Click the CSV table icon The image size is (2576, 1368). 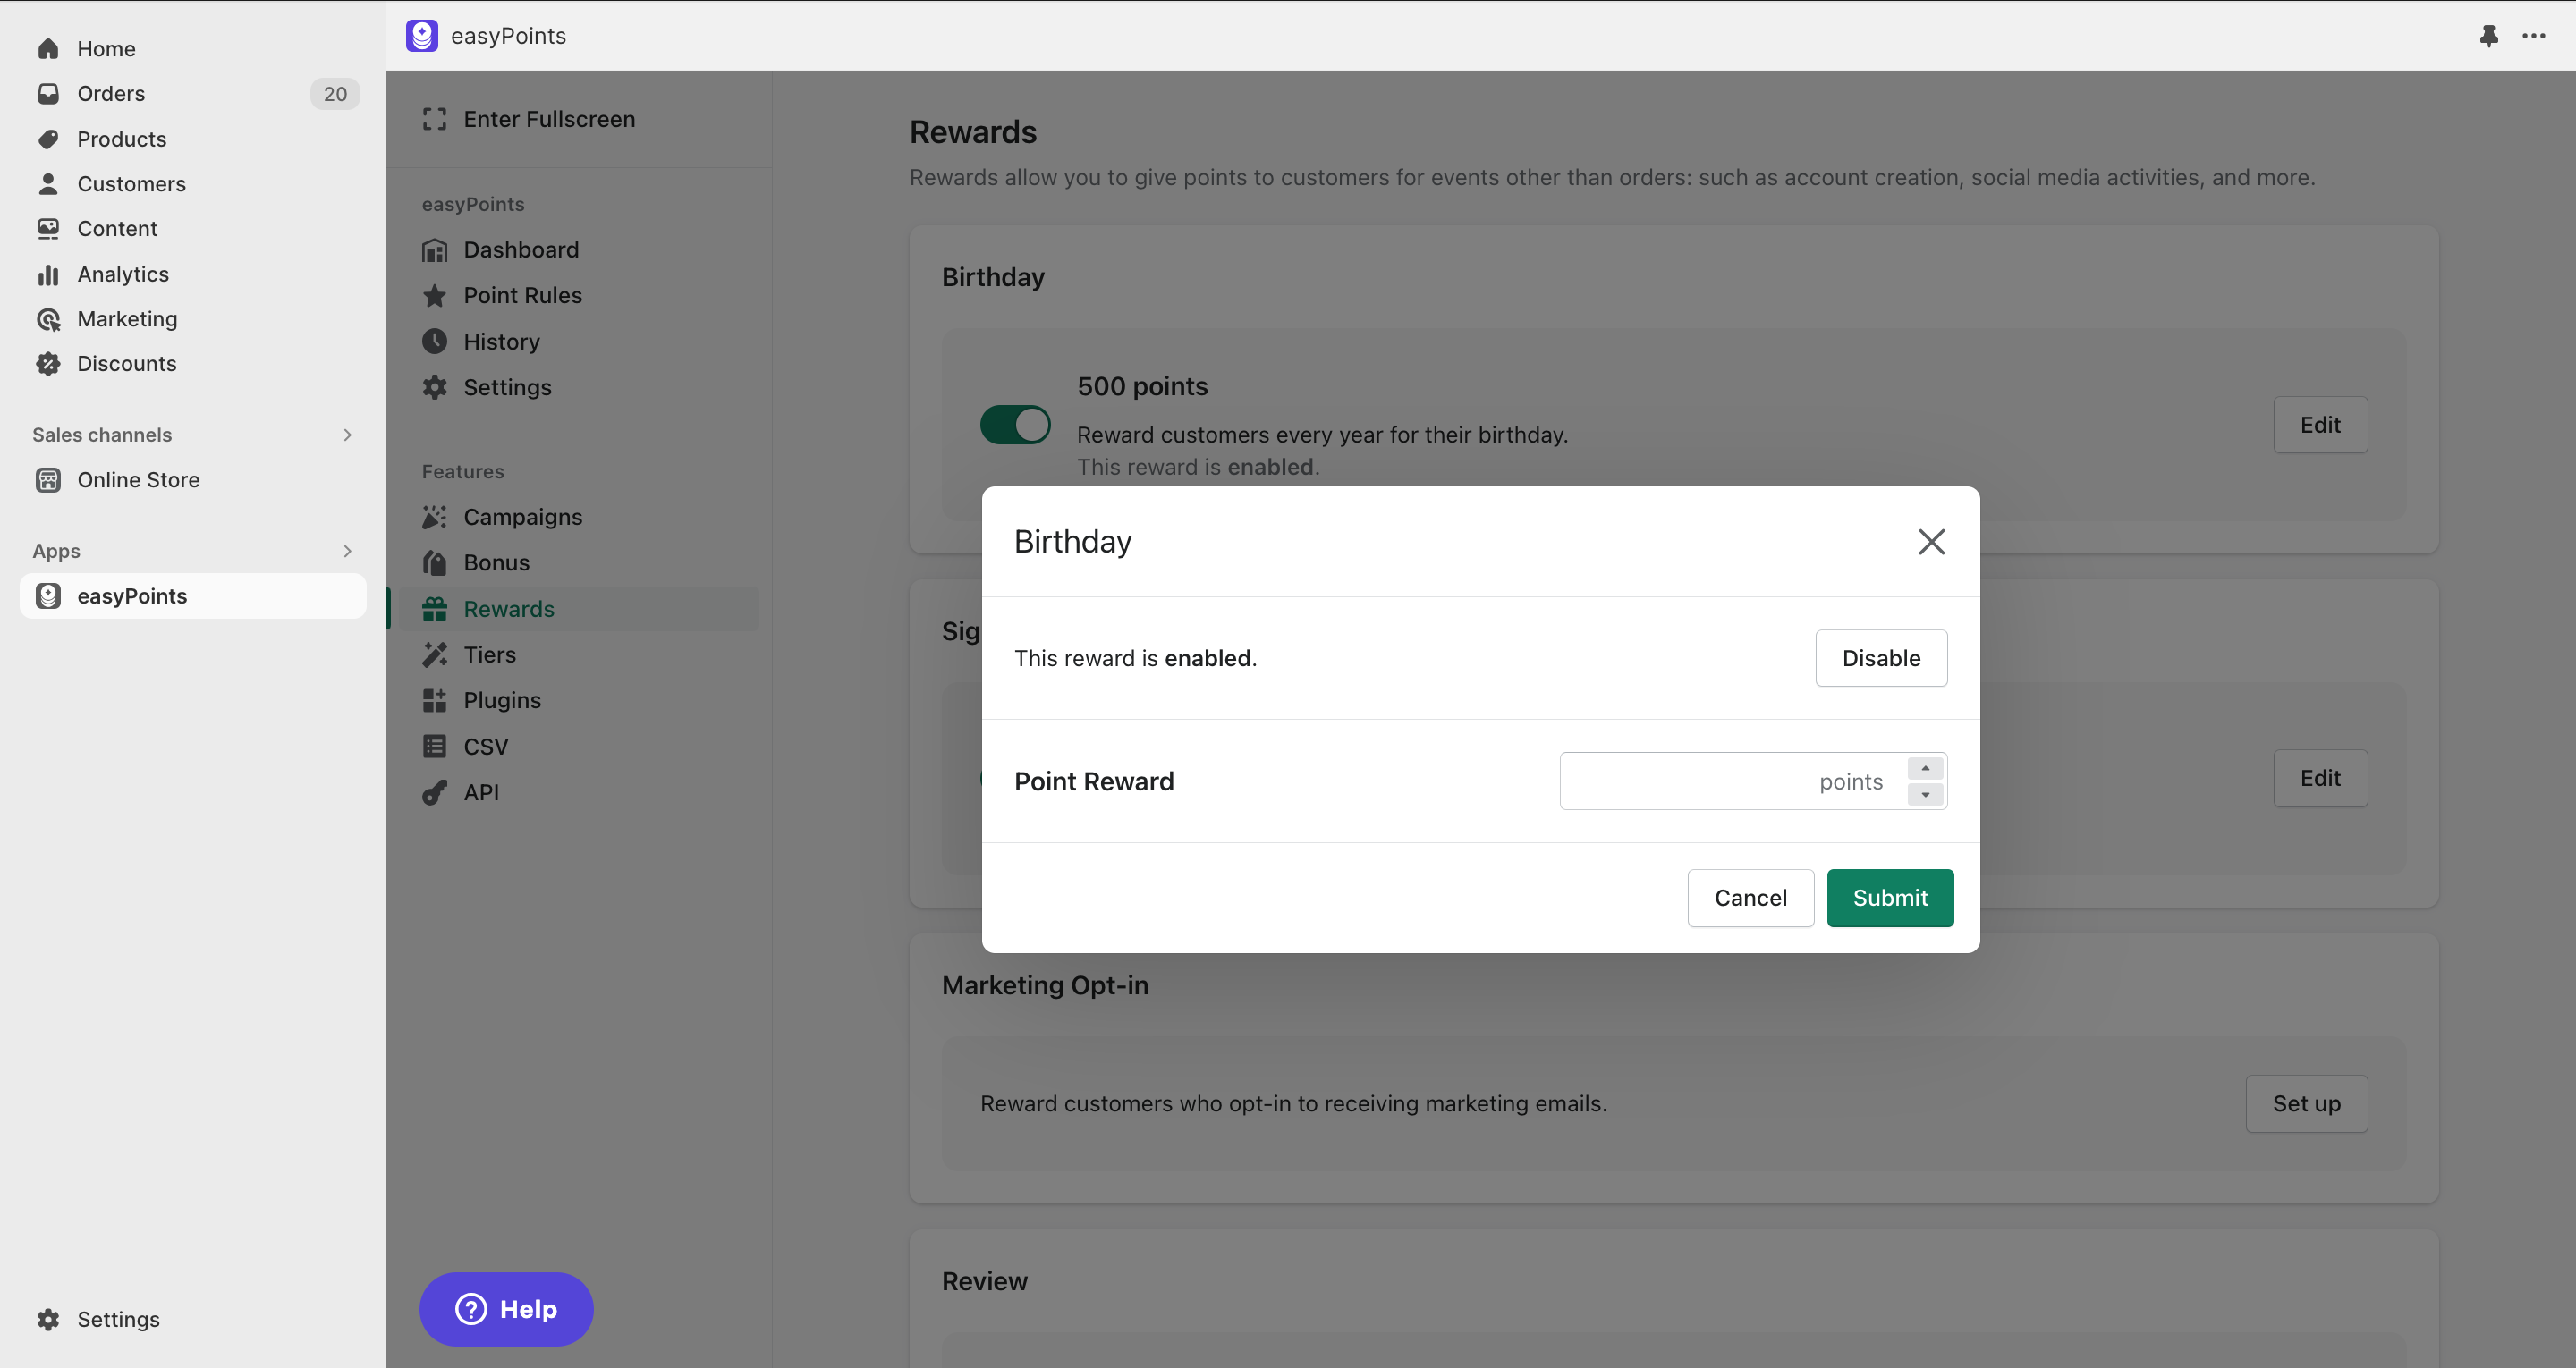pos(434,746)
